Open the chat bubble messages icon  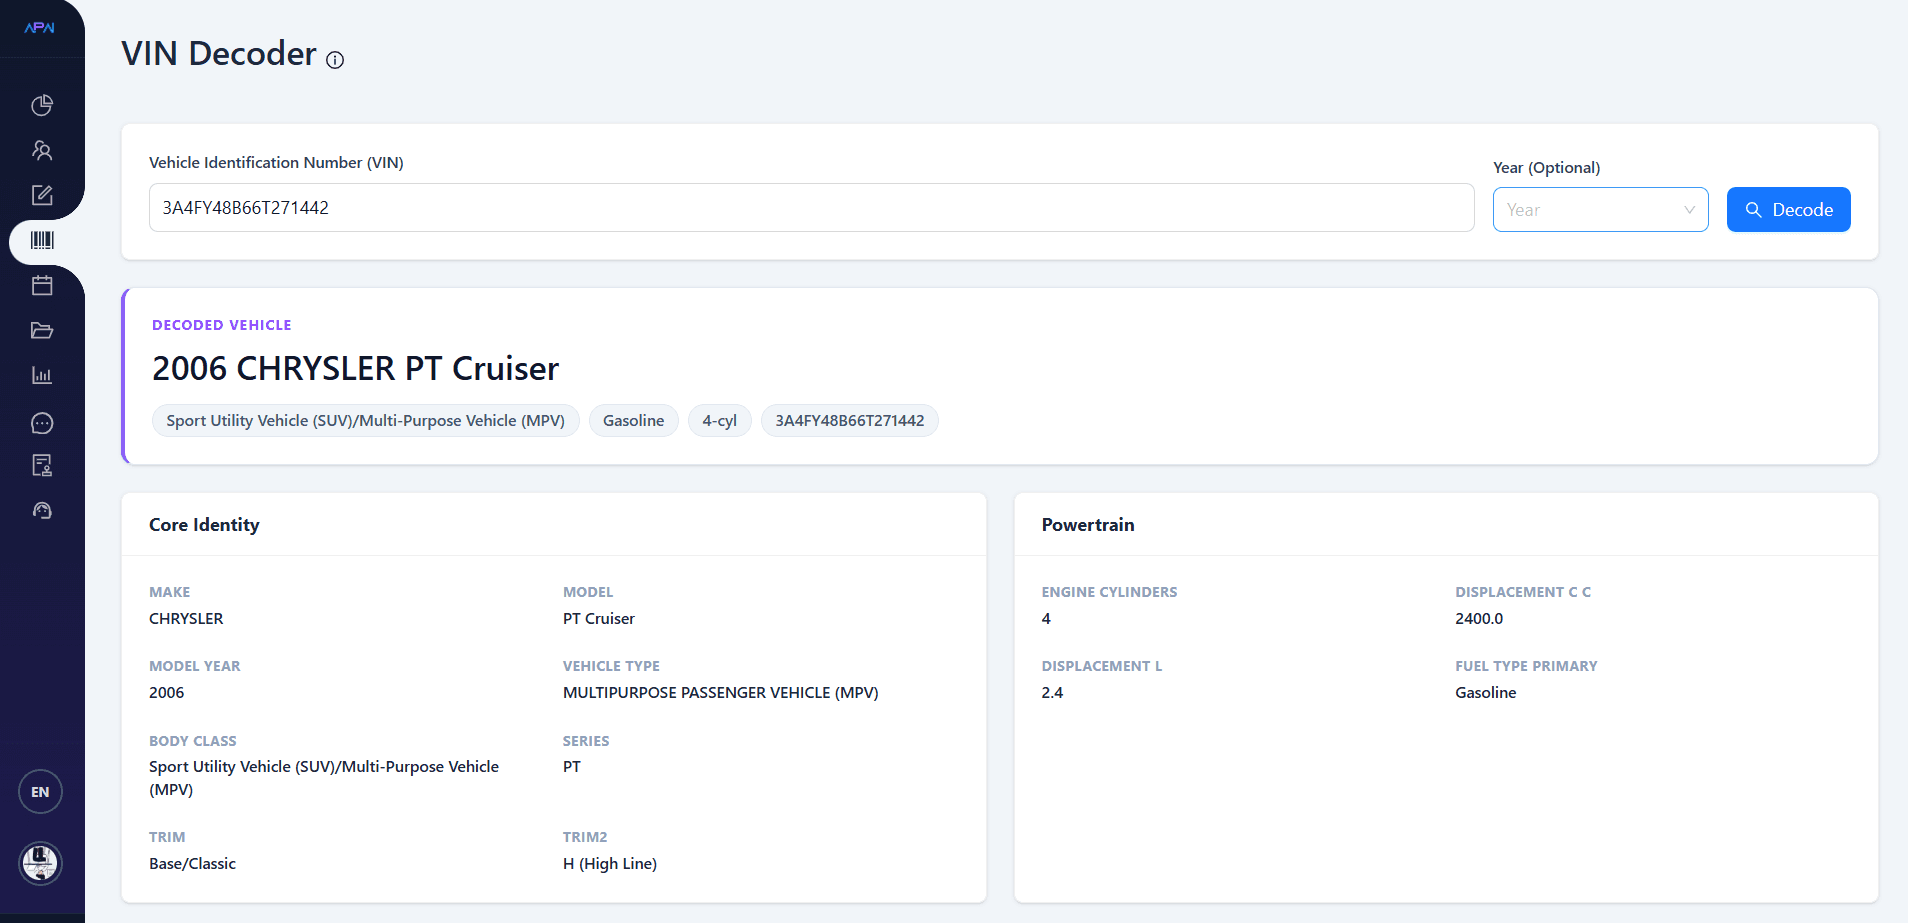click(42, 423)
